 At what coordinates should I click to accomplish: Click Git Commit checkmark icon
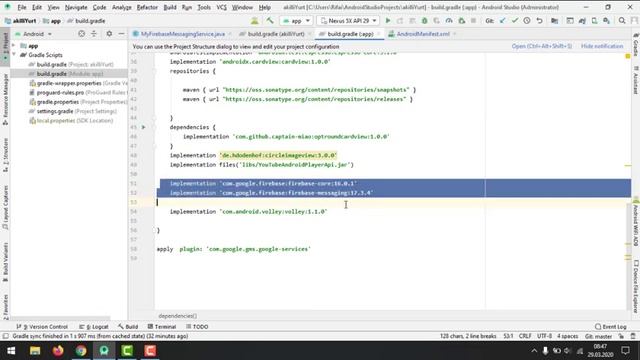[x=515, y=21]
